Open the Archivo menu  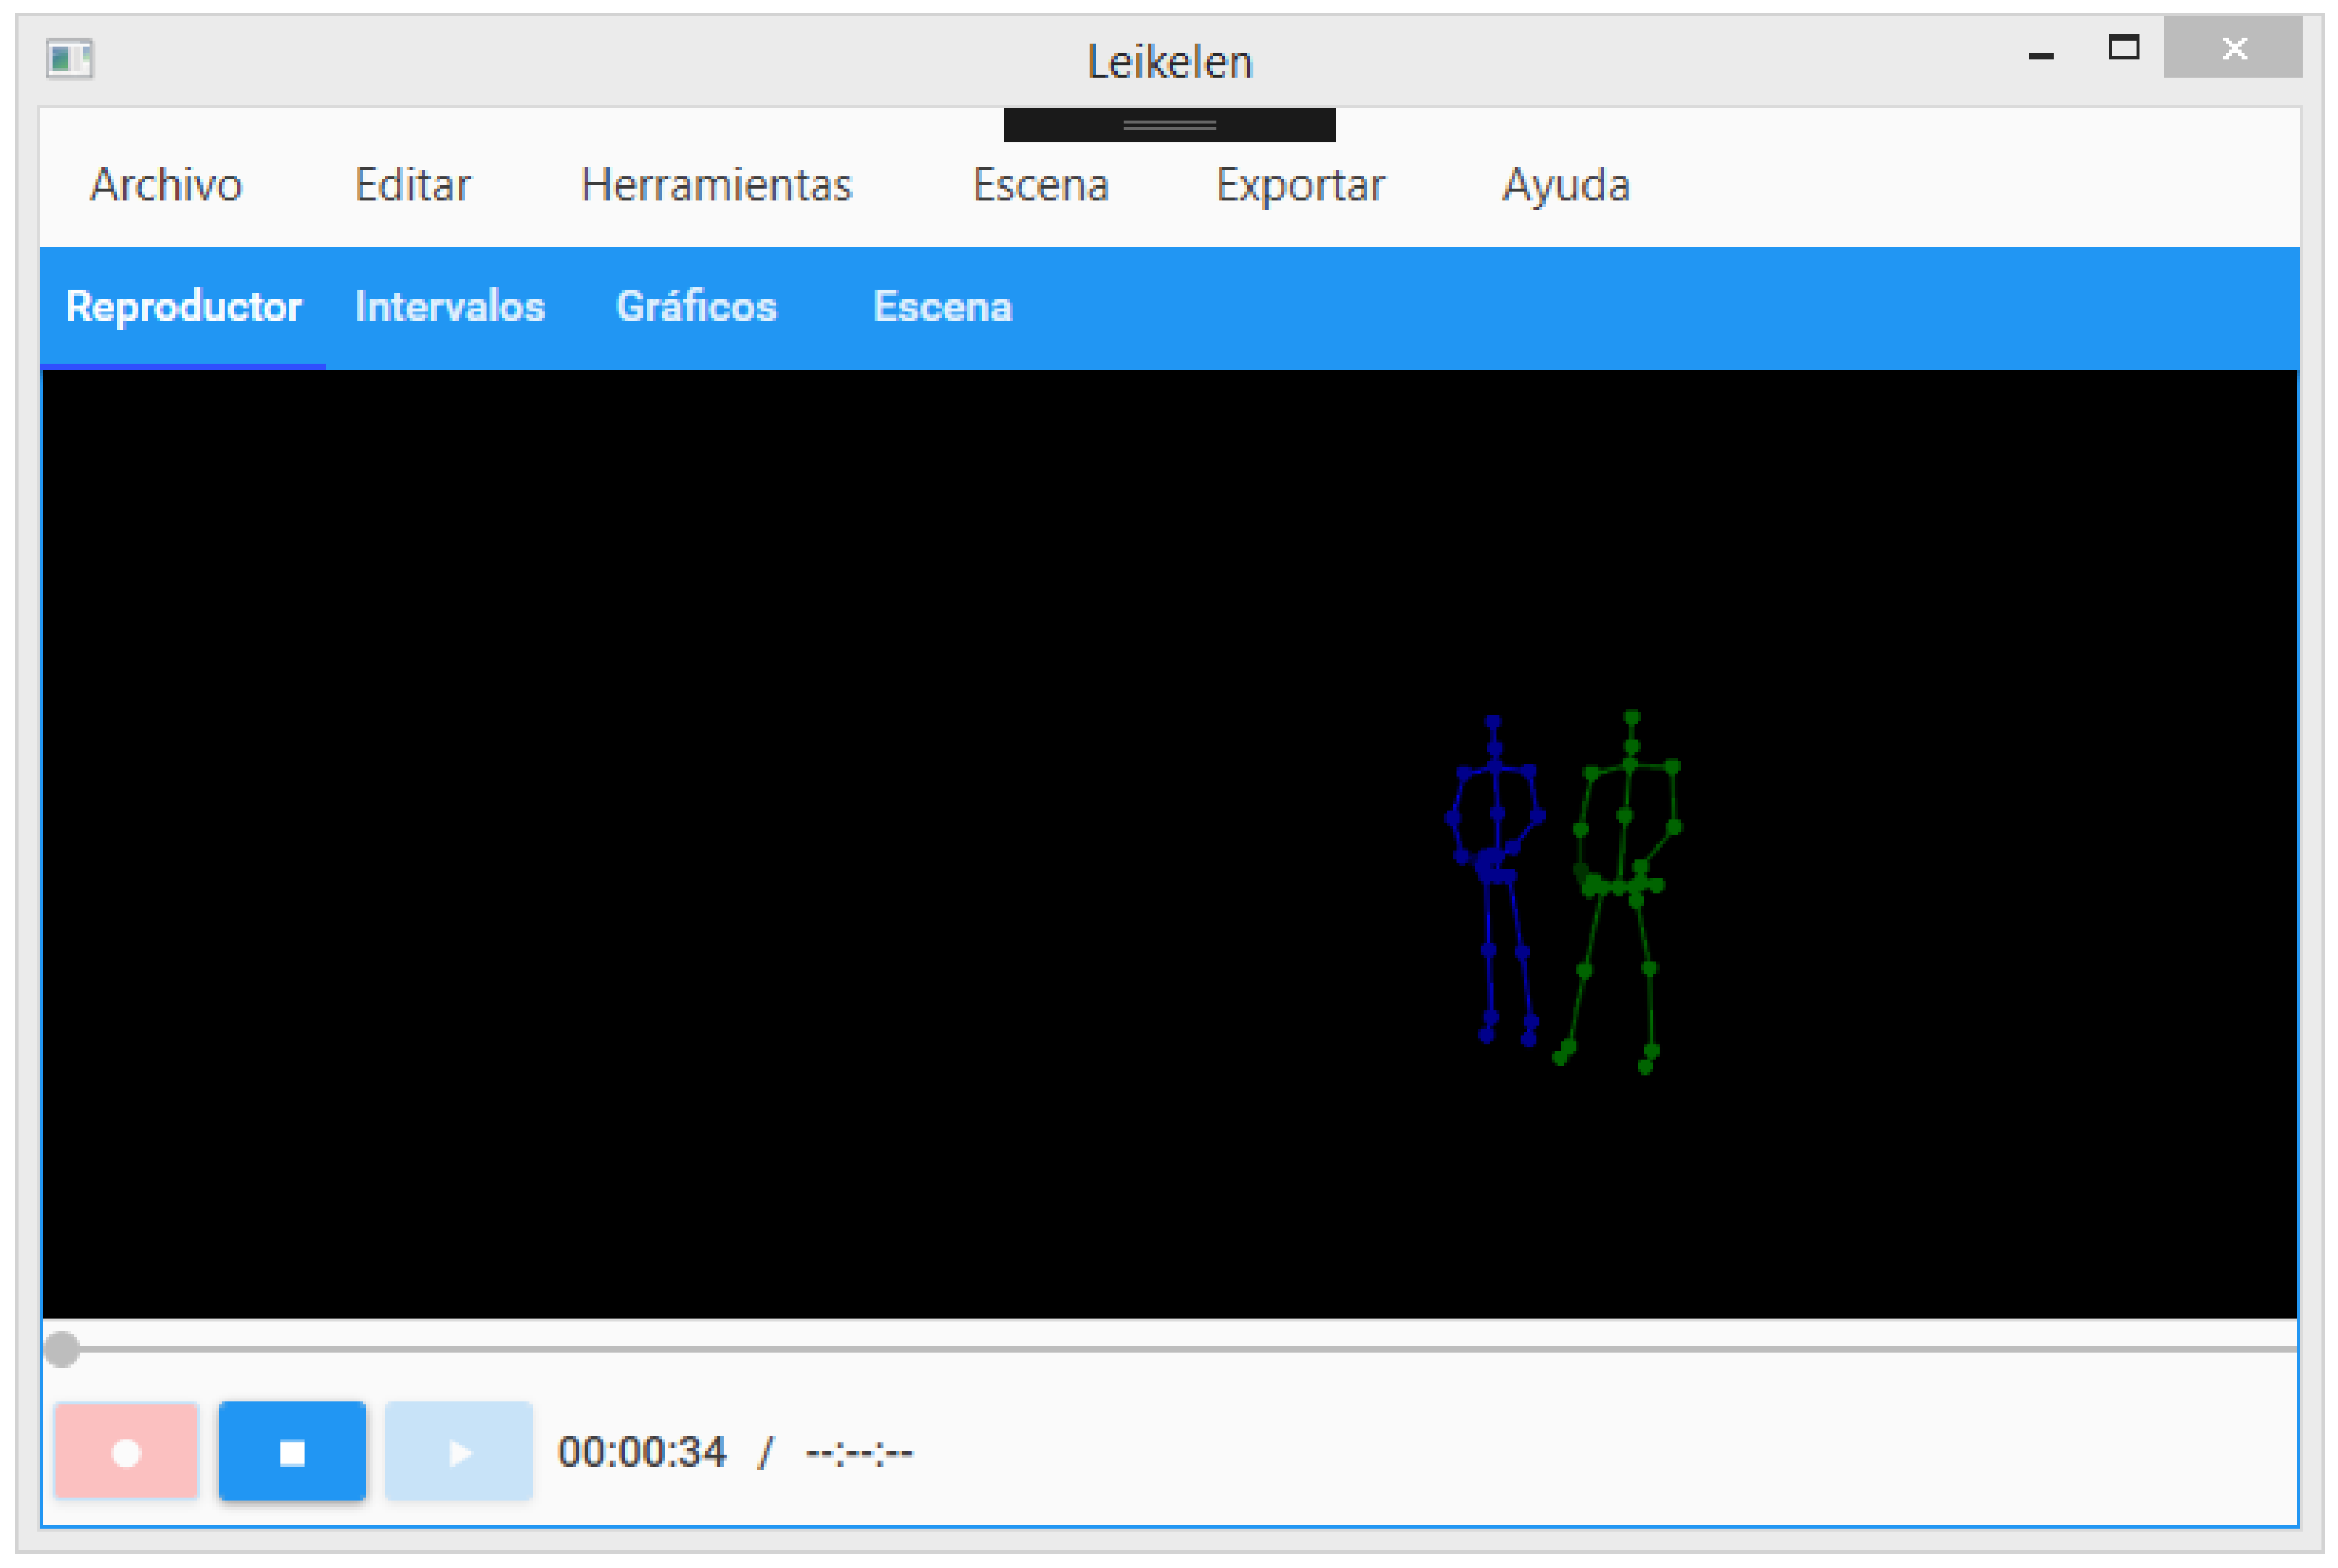point(166,185)
